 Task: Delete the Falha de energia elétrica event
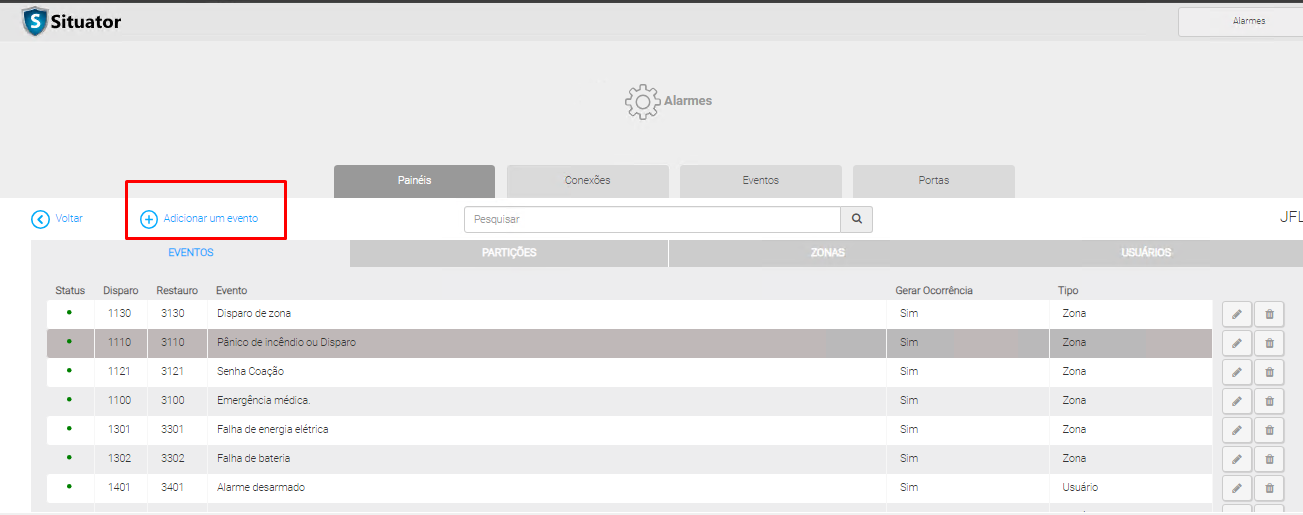(x=1269, y=430)
